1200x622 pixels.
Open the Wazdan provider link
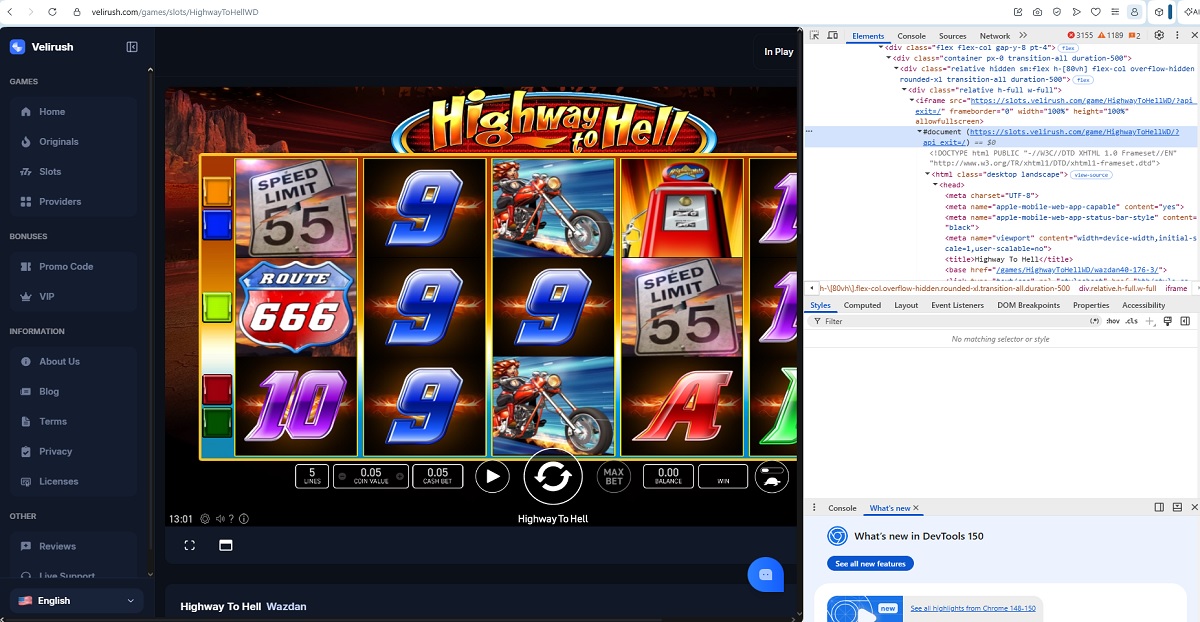[x=286, y=606]
